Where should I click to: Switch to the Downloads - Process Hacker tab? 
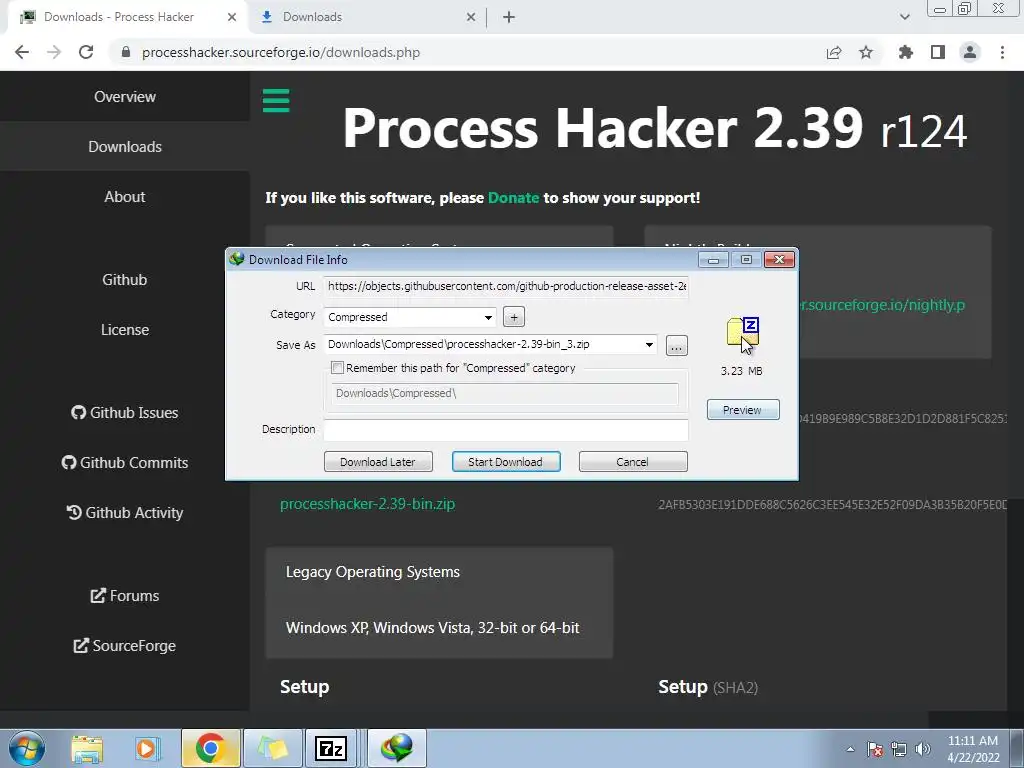point(119,18)
